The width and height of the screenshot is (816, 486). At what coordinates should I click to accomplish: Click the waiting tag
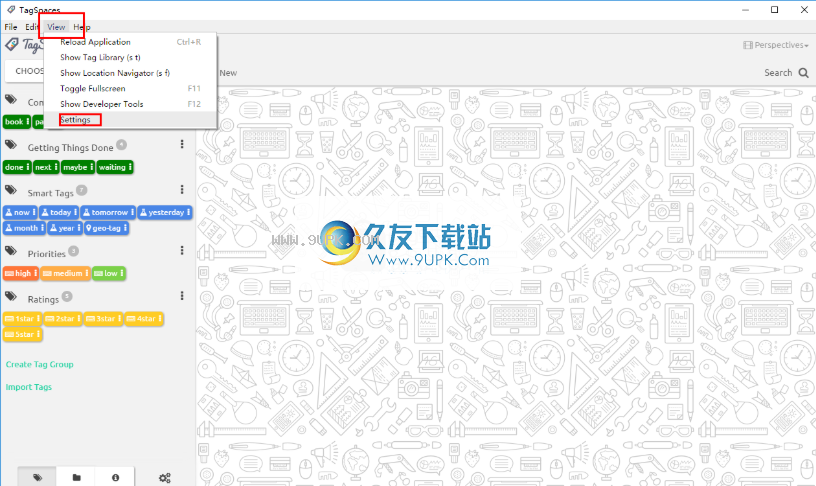pyautogui.click(x=115, y=167)
